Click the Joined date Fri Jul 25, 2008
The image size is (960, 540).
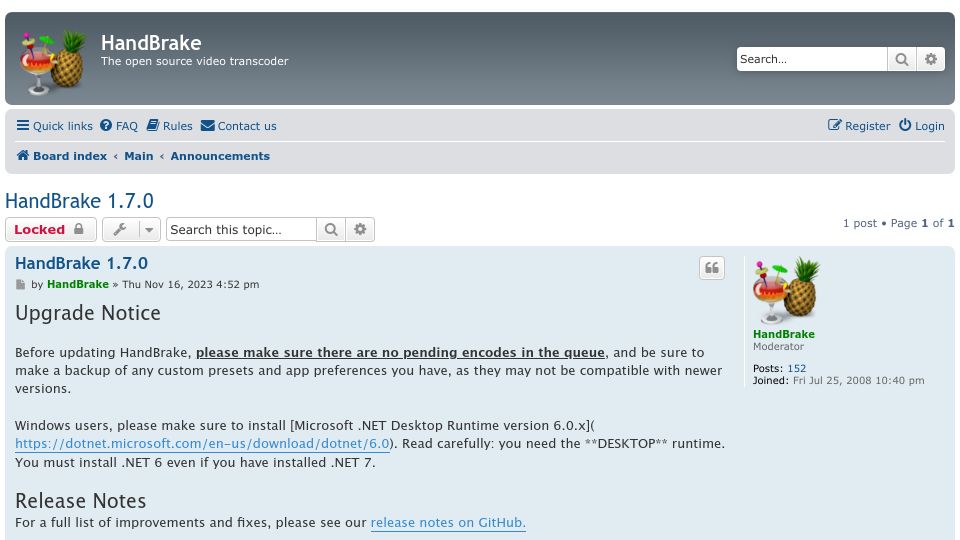coord(858,380)
